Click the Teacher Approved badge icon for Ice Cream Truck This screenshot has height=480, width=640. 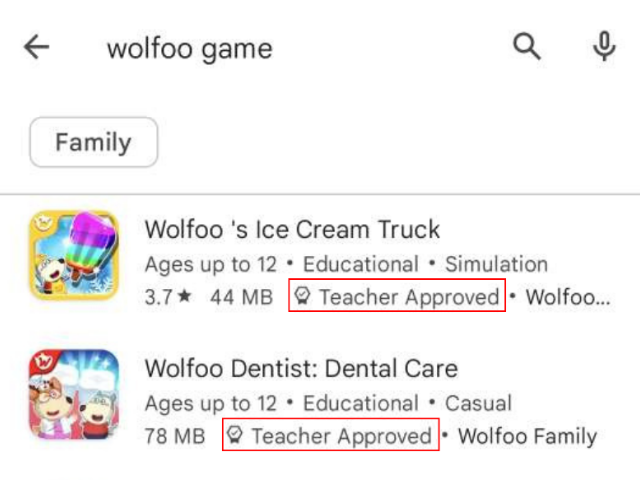(302, 296)
